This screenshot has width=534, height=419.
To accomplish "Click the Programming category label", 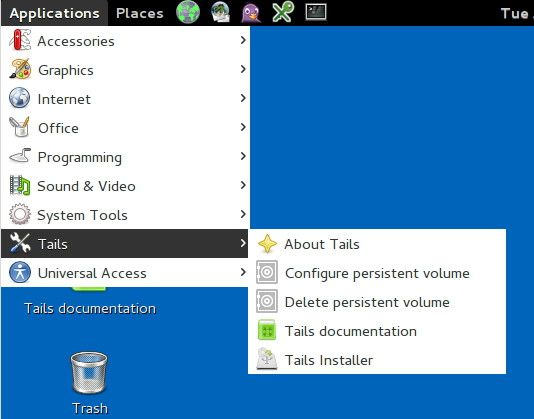I will tap(80, 158).
